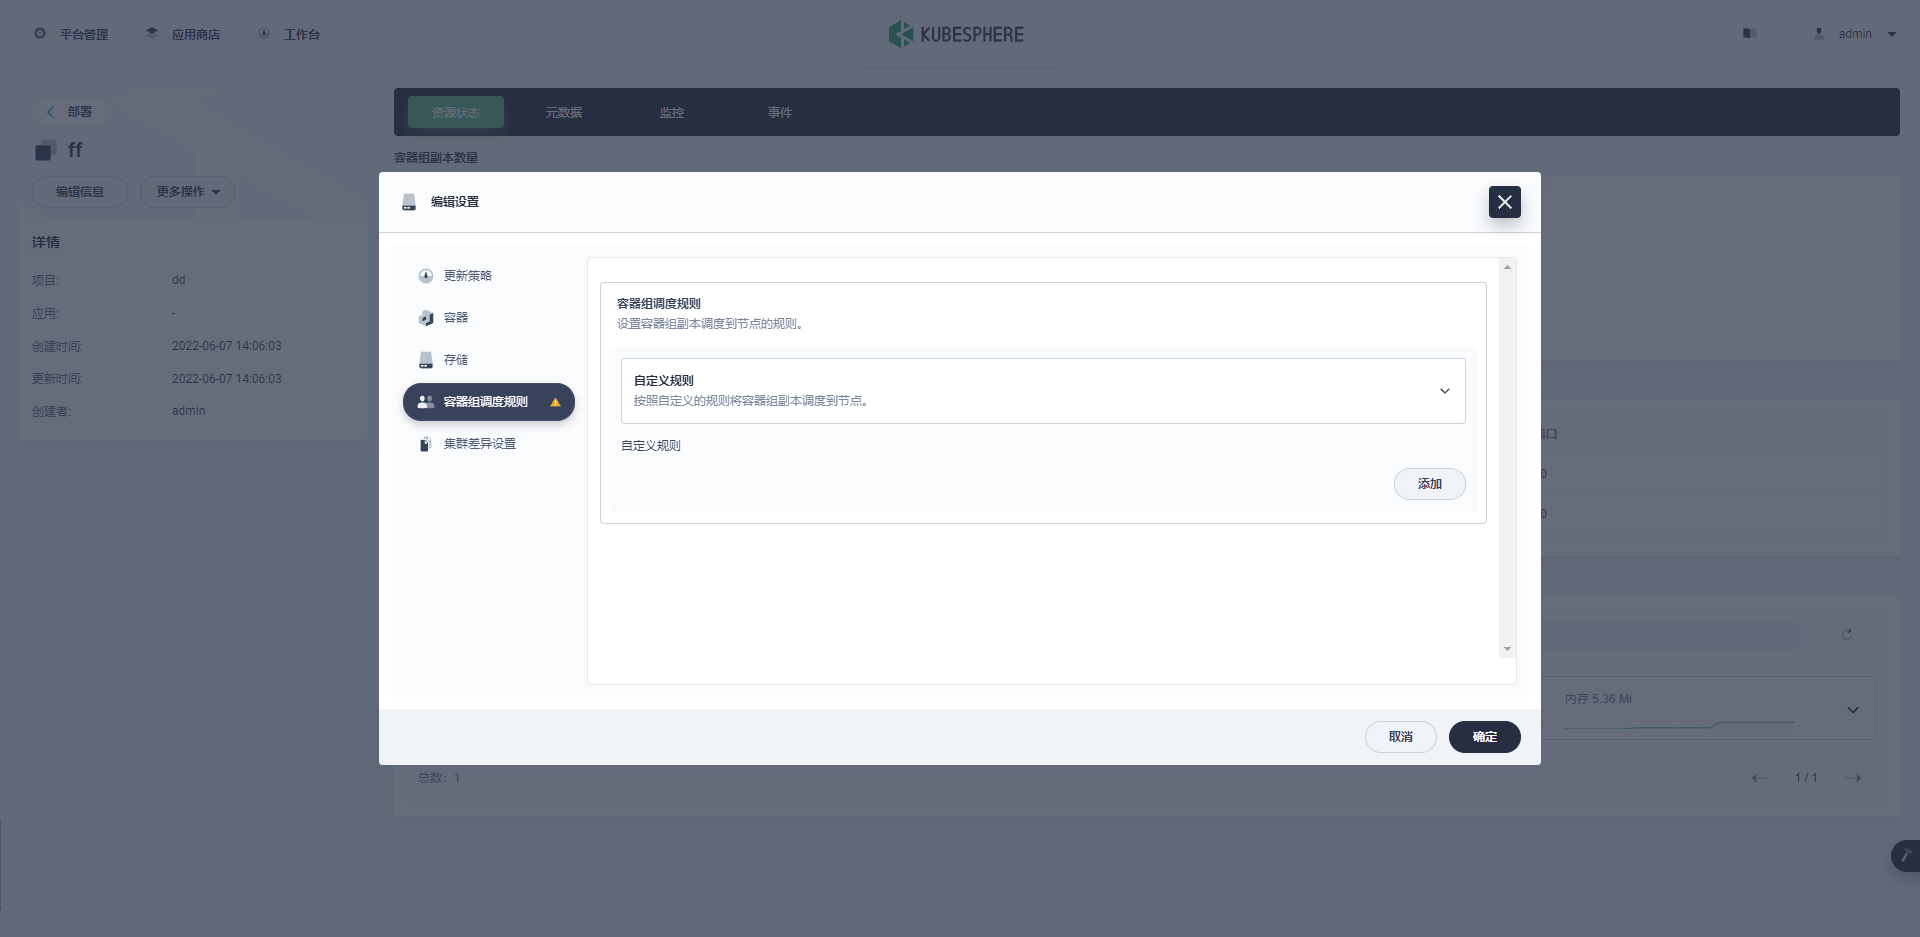The image size is (1920, 937).
Task: Switch to the 监控 tab
Action: click(x=672, y=113)
